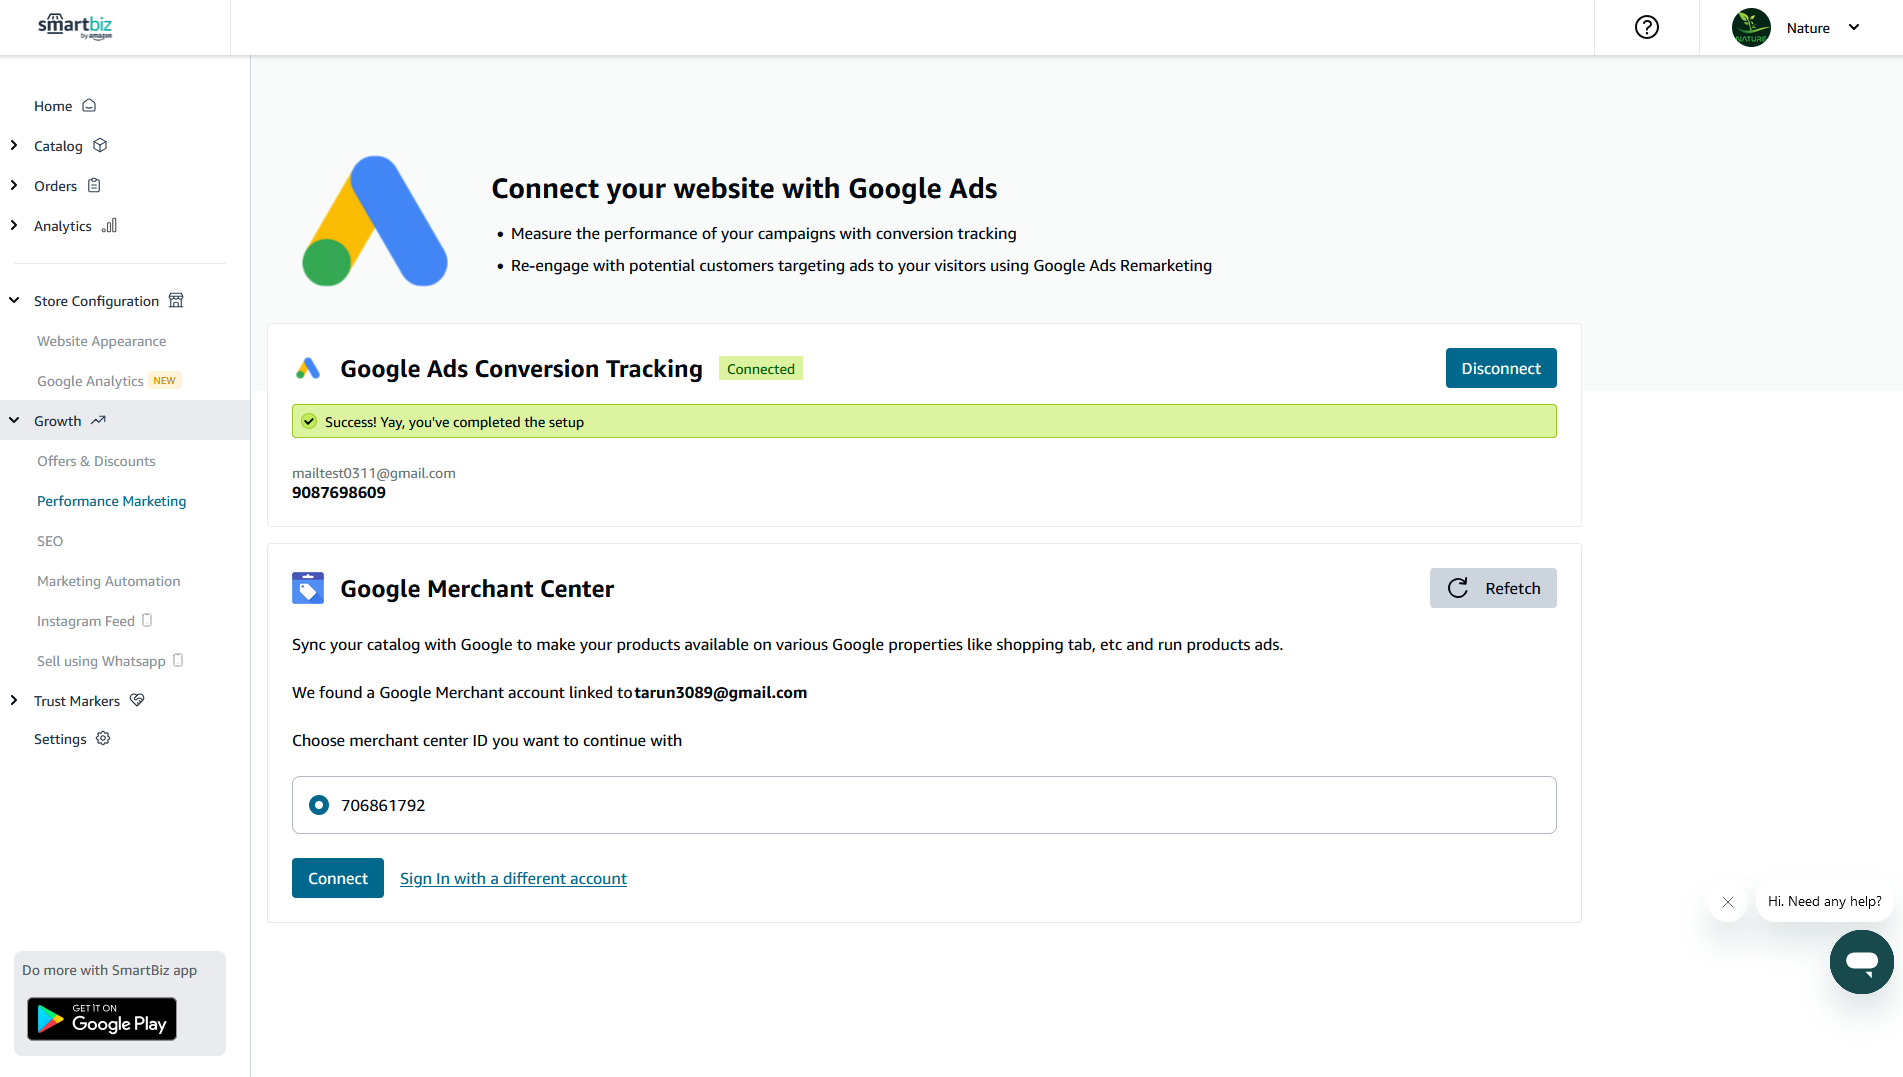
Task: Click the Connected status badge
Action: pos(761,369)
